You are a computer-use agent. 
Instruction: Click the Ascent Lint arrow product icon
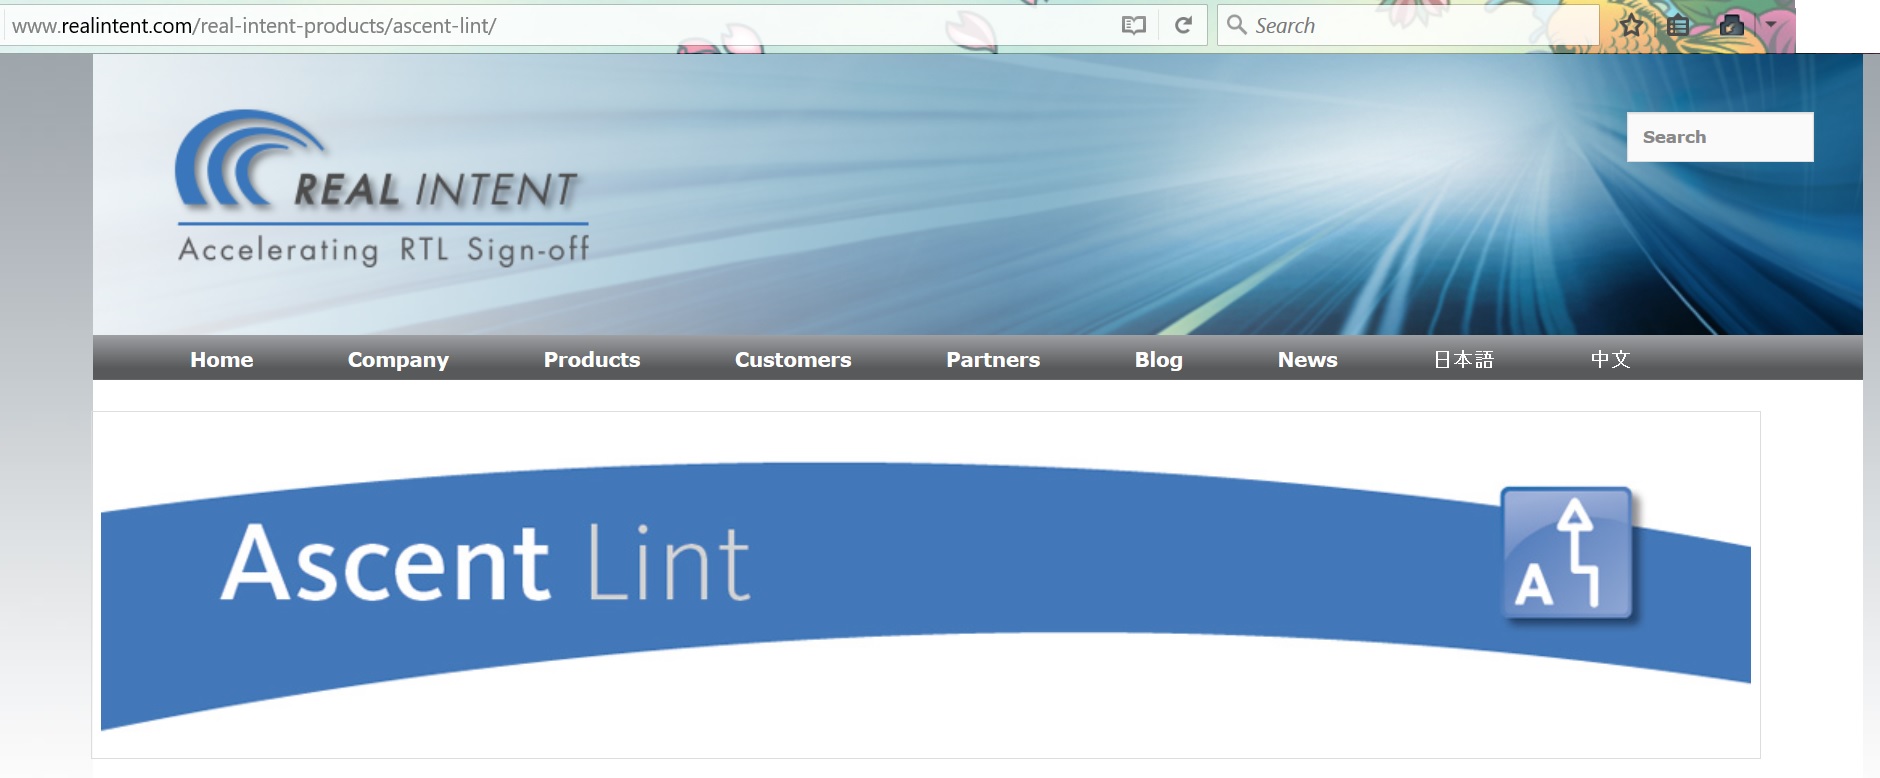1567,554
